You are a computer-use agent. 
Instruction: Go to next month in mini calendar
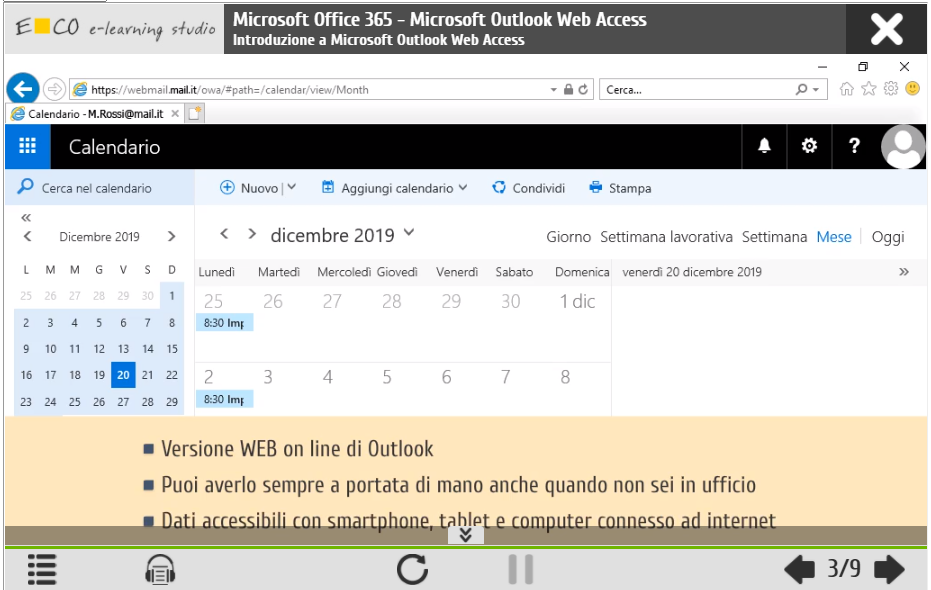point(172,236)
